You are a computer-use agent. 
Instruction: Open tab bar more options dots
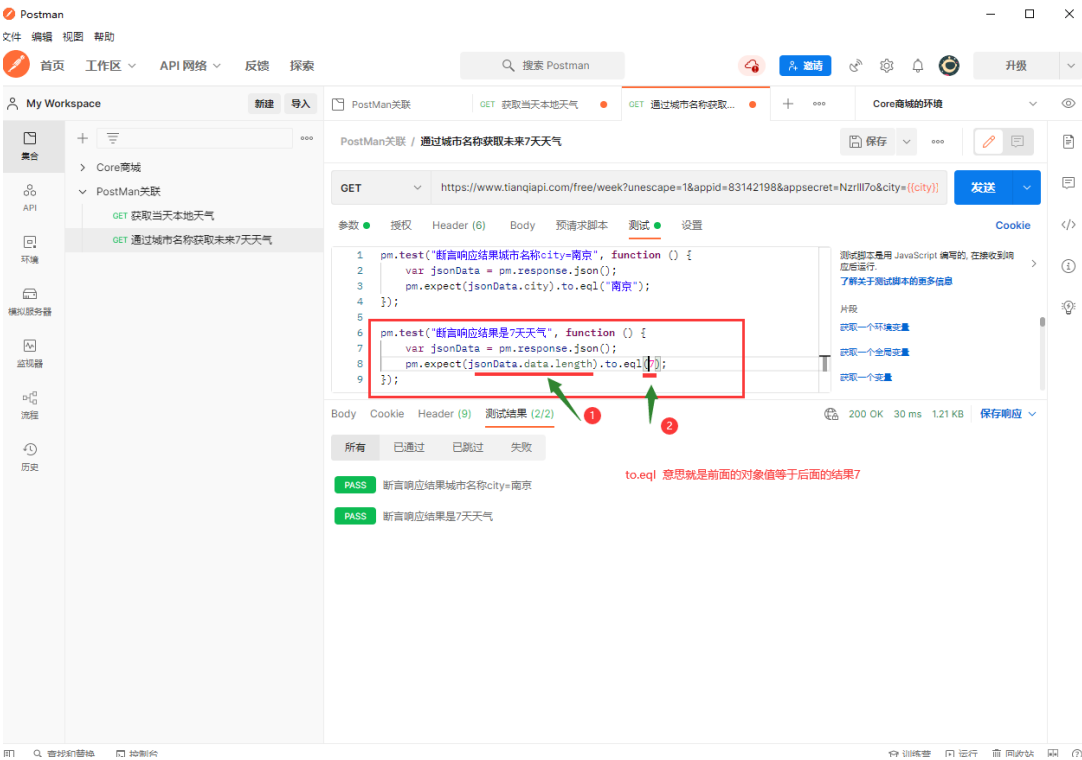point(819,104)
